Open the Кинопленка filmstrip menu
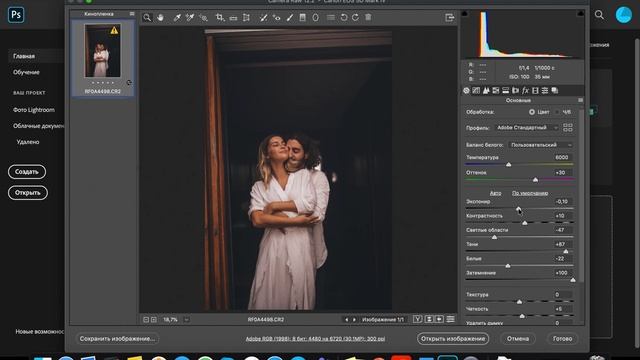The height and width of the screenshot is (360, 640). pos(132,14)
